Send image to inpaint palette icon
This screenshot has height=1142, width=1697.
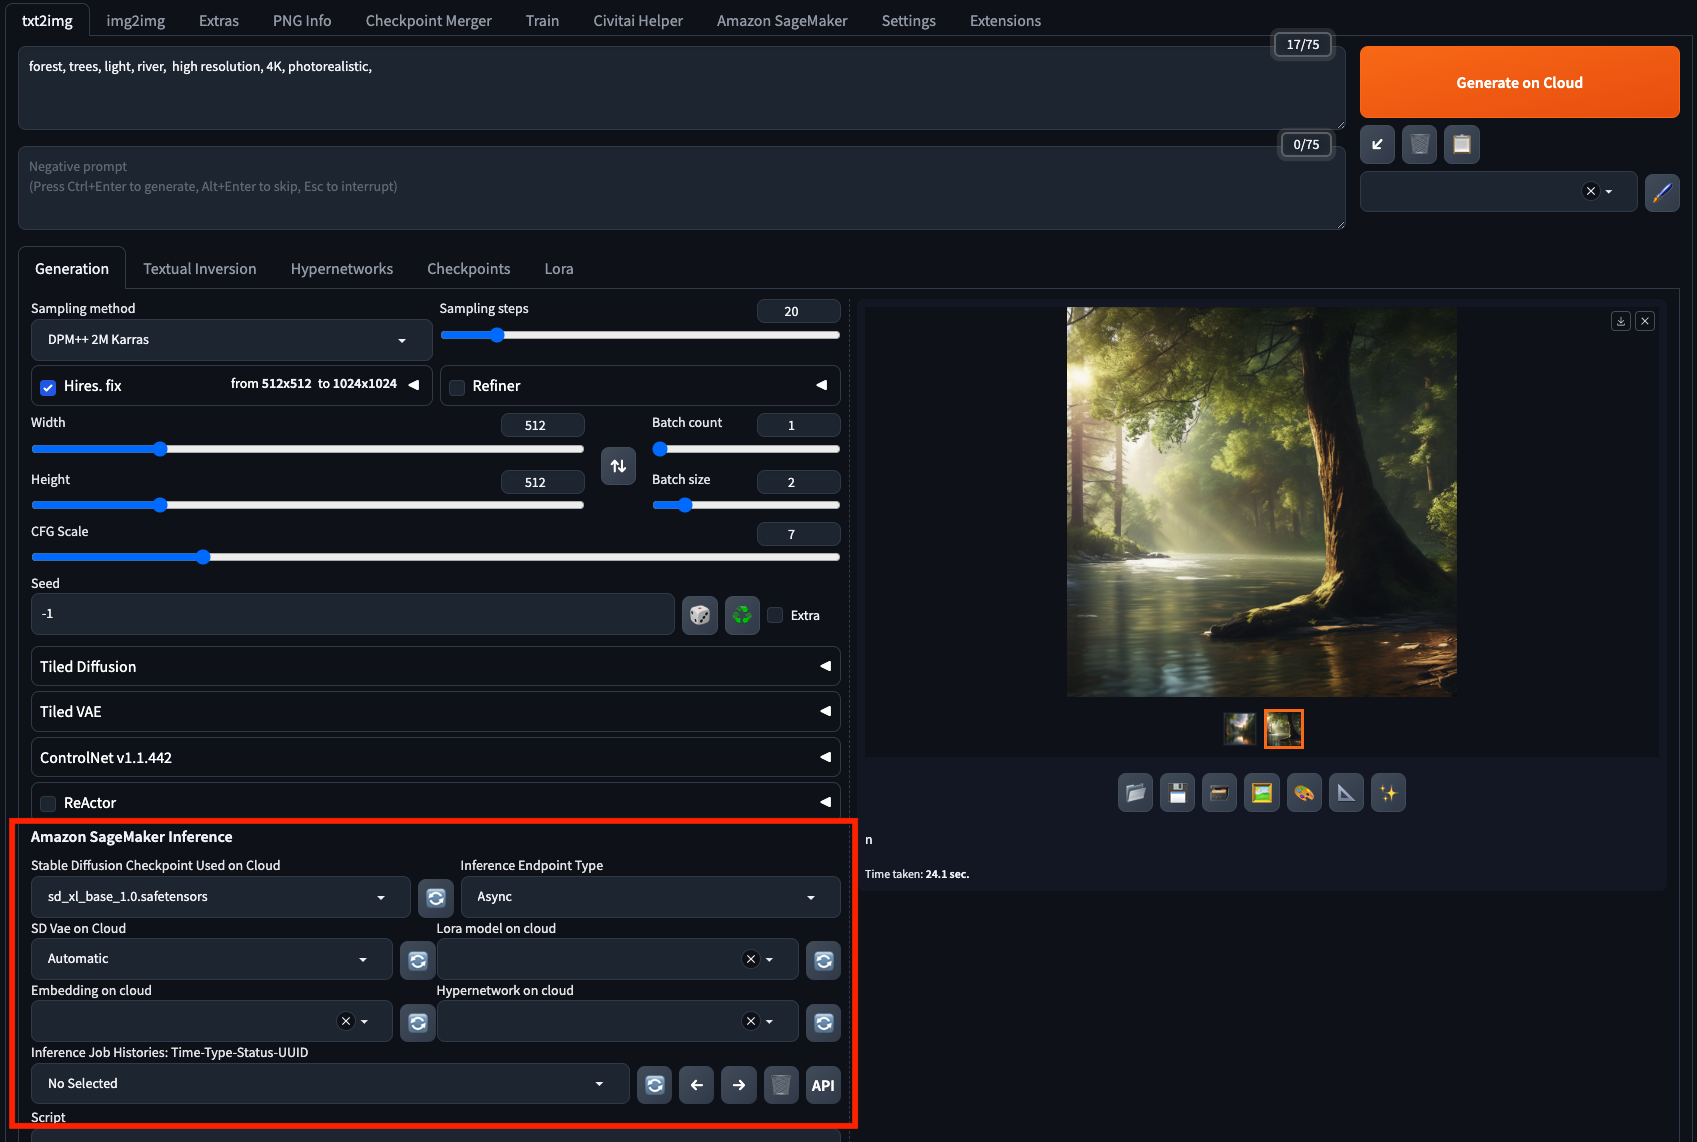click(1304, 793)
